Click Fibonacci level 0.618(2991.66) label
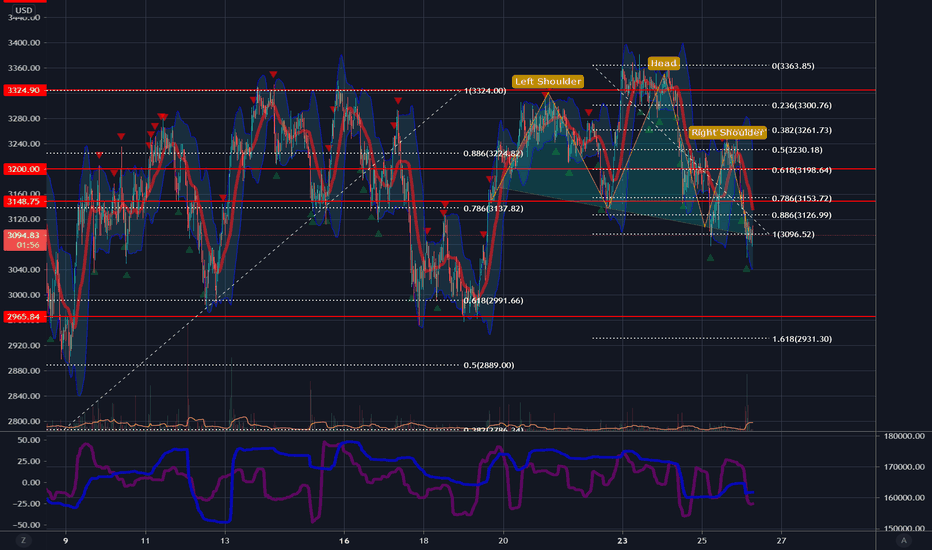The image size is (932, 550). tap(493, 301)
